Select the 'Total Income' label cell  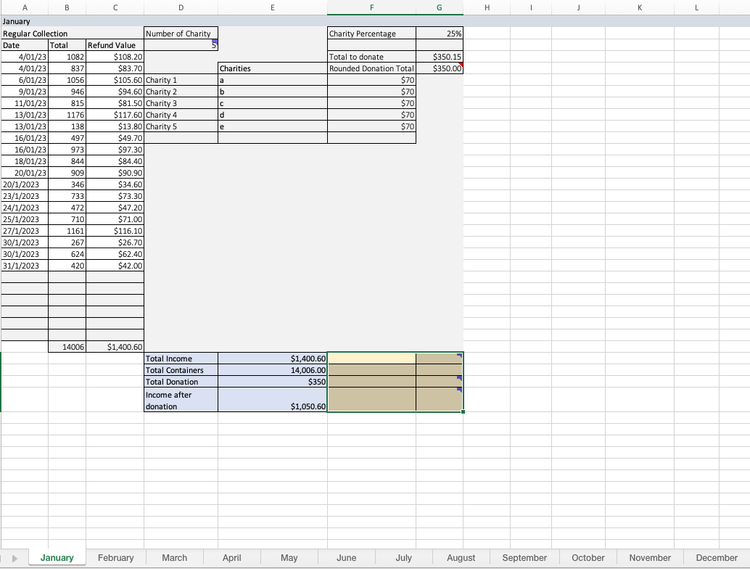[181, 359]
